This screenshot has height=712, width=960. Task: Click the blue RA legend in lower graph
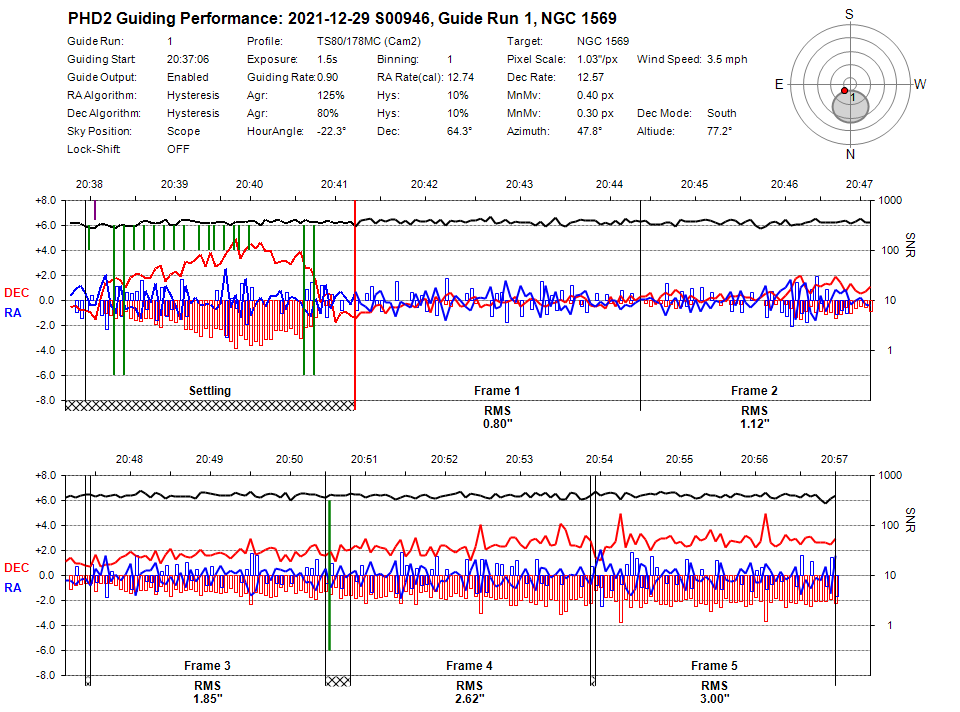click(13, 588)
